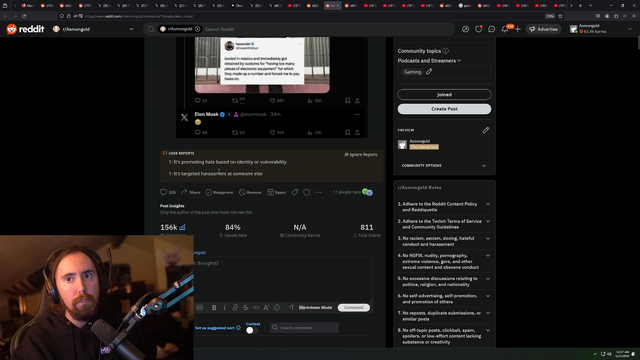Click retweet icon on Elon Musk tweet

(x=235, y=132)
